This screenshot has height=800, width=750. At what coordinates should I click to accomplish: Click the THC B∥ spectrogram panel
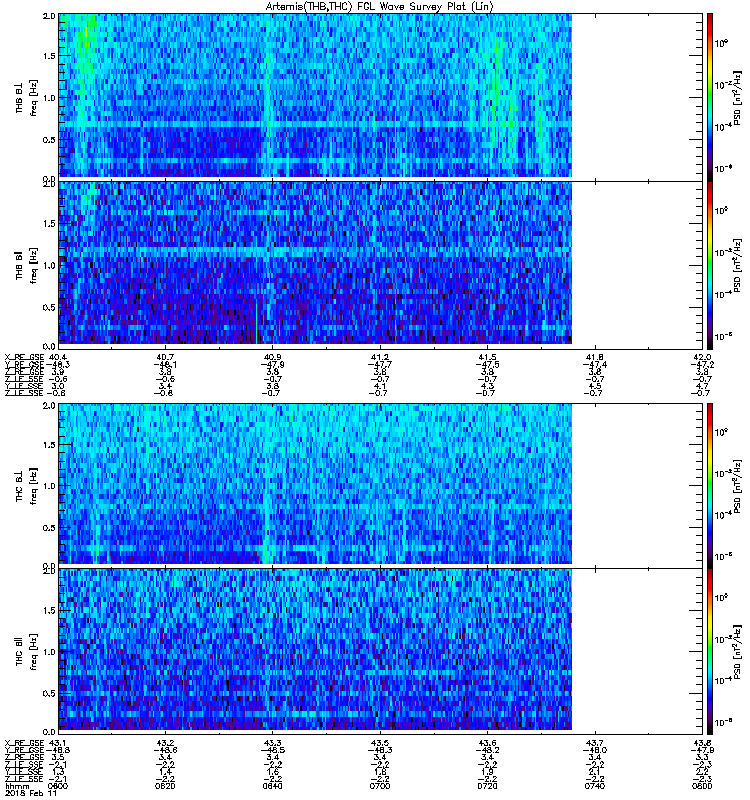click(380, 652)
